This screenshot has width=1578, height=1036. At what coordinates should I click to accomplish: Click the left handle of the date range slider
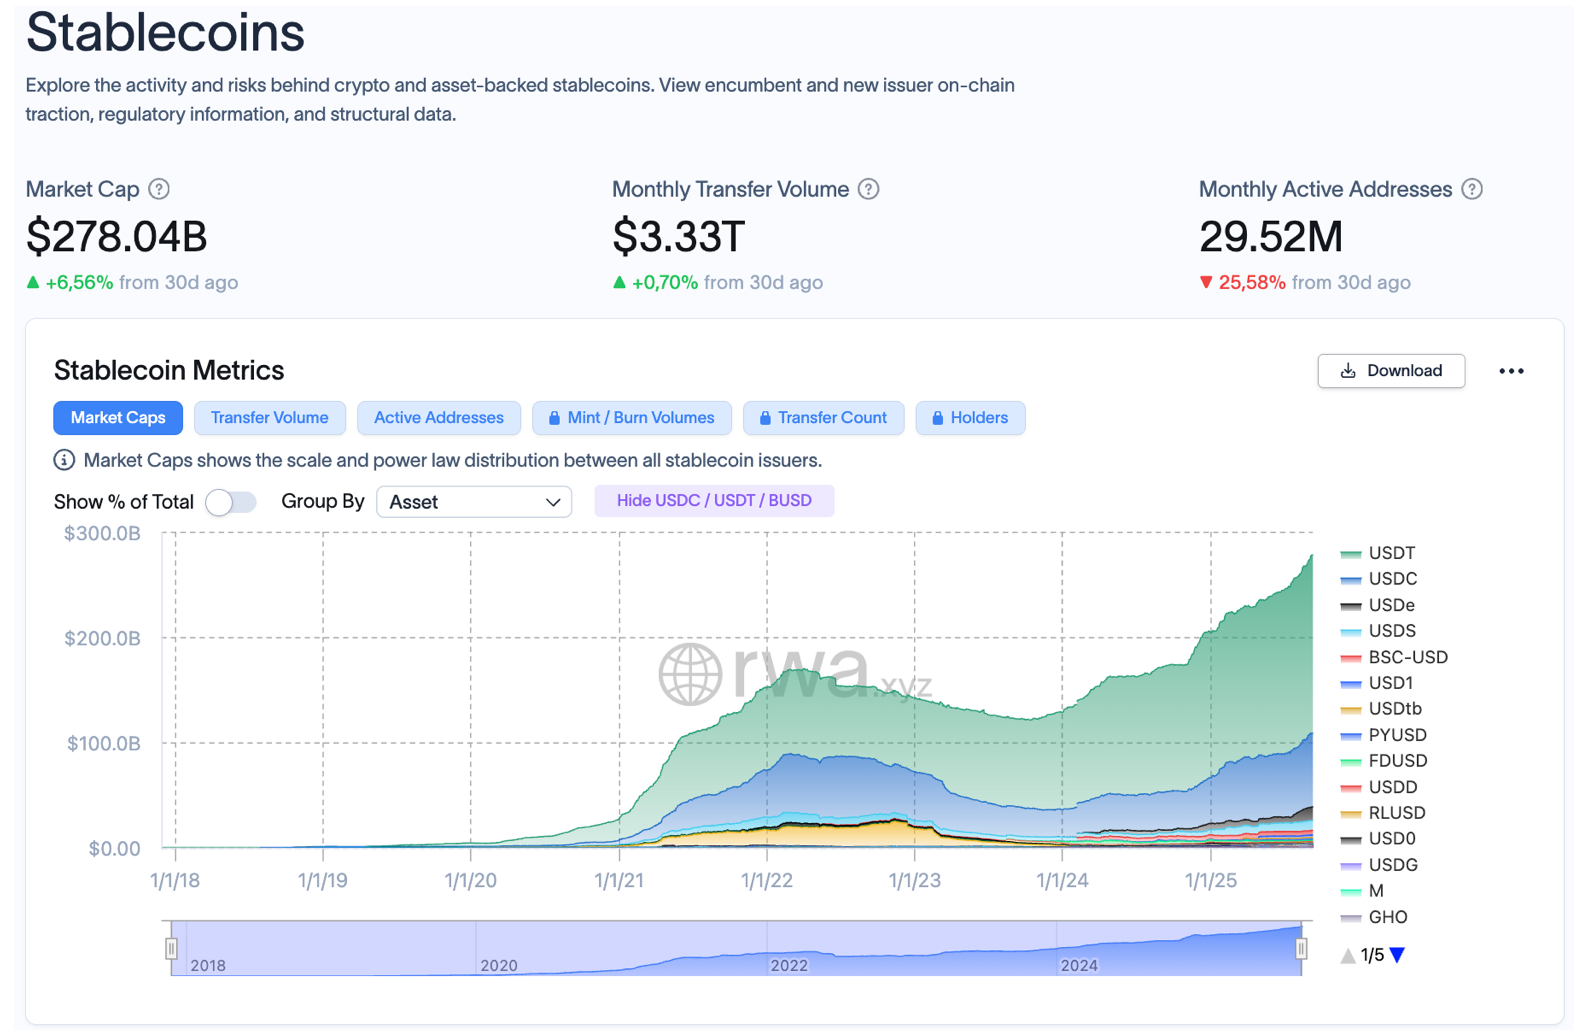click(171, 947)
